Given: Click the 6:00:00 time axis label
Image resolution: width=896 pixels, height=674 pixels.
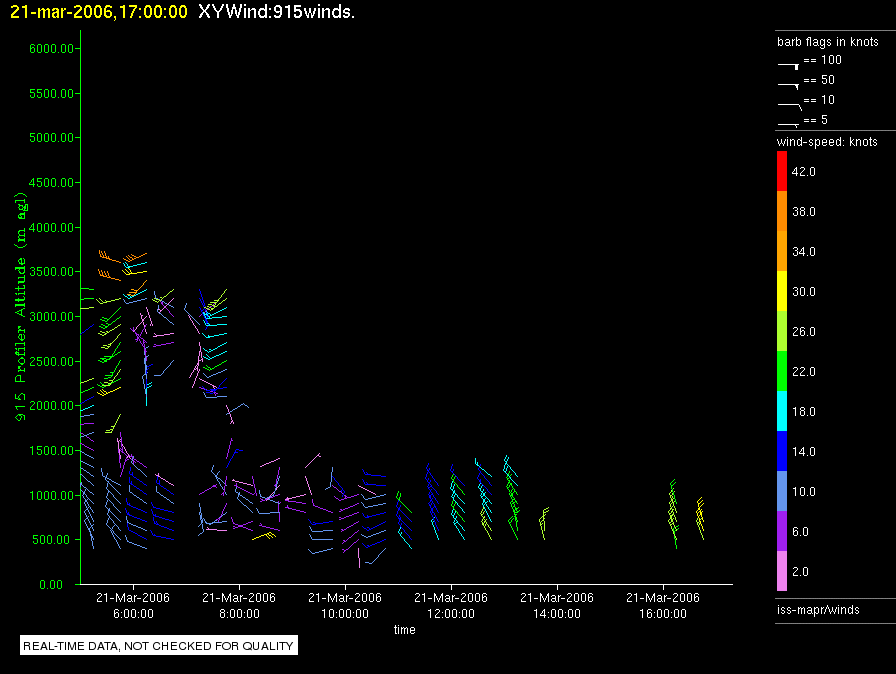Looking at the screenshot, I should [x=133, y=613].
